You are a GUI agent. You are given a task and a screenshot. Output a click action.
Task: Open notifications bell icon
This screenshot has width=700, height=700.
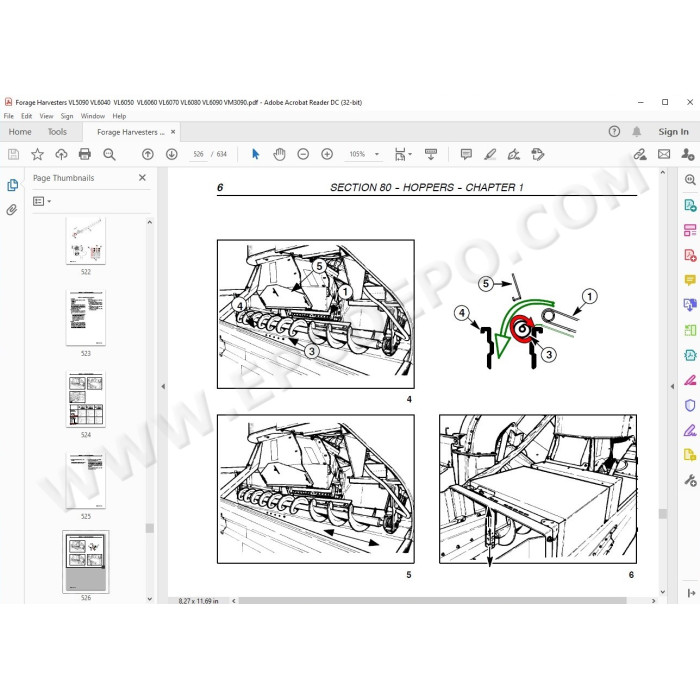[637, 131]
